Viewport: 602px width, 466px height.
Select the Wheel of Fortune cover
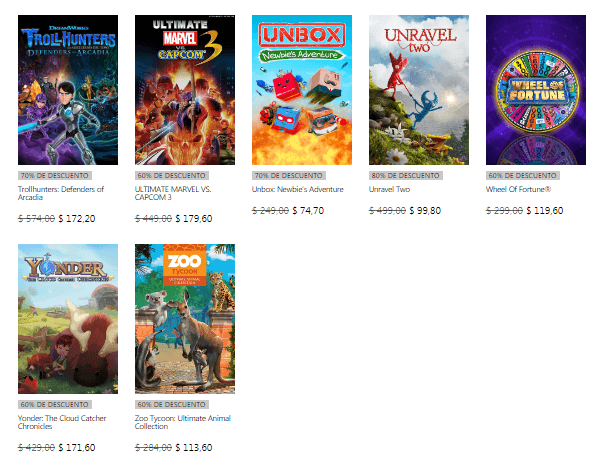536,90
